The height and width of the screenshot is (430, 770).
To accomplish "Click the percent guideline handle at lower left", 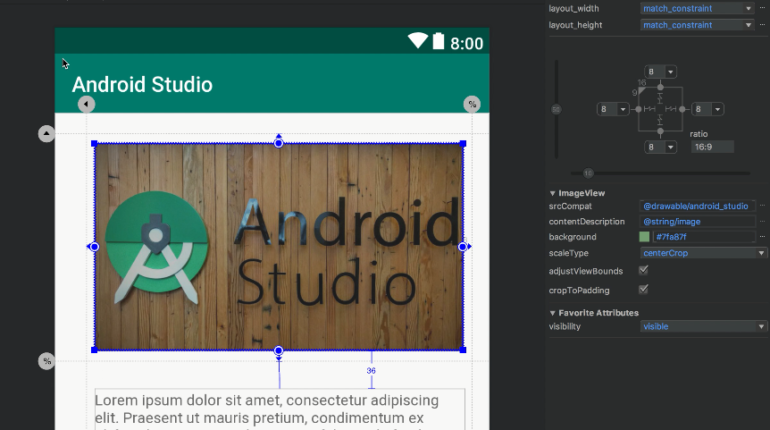I will pyautogui.click(x=46, y=360).
